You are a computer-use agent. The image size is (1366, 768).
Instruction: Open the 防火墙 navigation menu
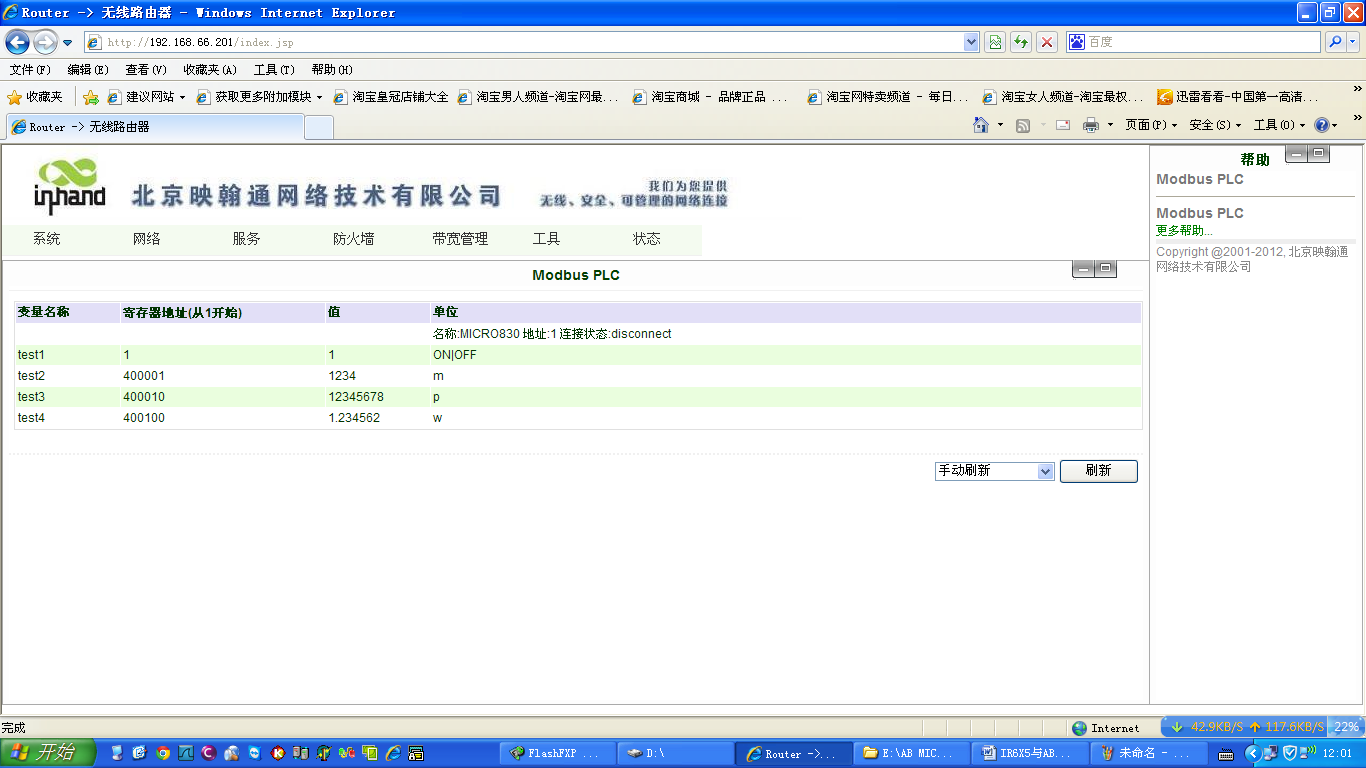coord(353,239)
